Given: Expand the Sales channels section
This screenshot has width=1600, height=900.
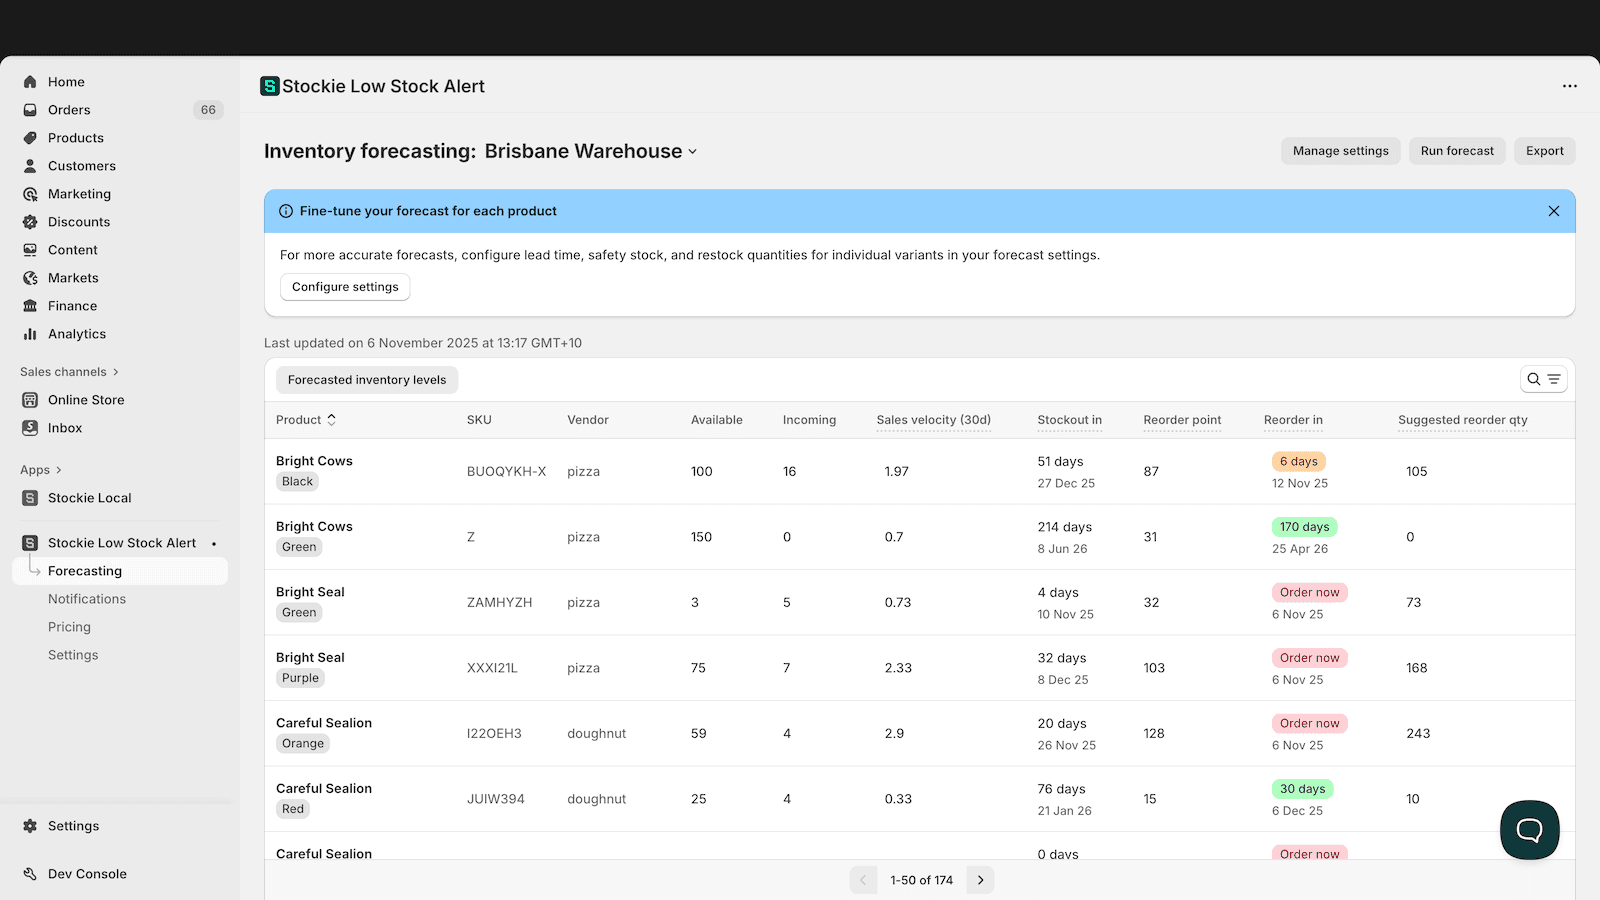Looking at the screenshot, I should pos(116,372).
